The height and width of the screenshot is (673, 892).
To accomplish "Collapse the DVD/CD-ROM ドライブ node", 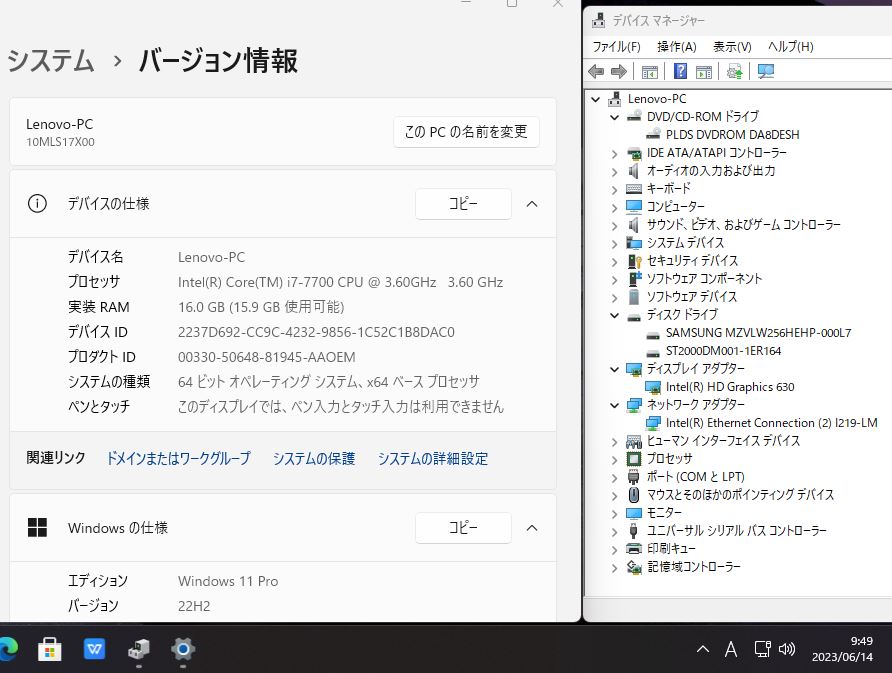I will point(614,117).
